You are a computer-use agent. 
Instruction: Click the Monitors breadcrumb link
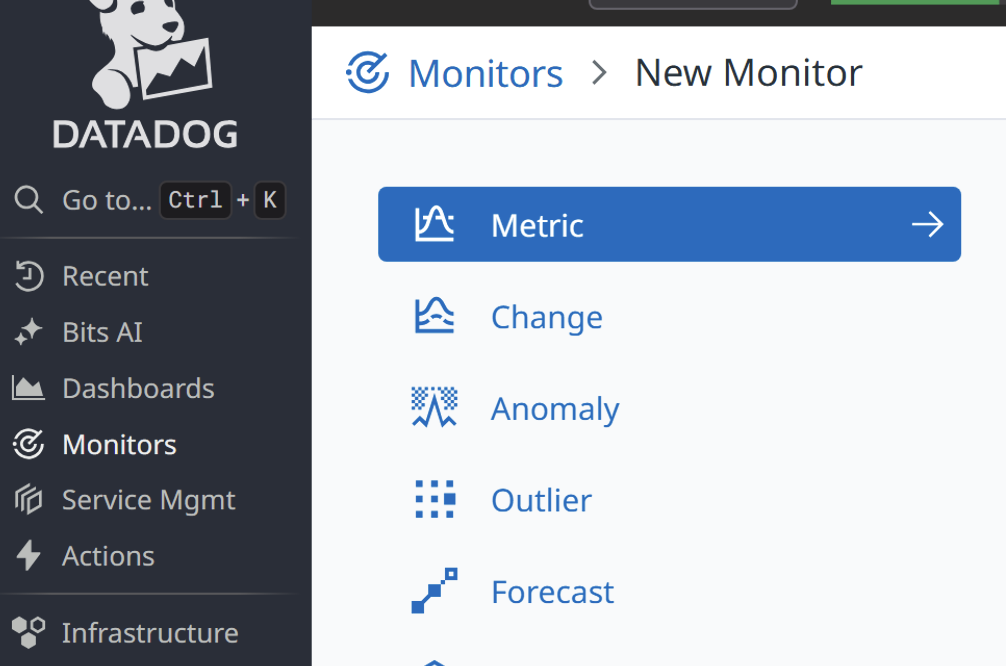(x=486, y=73)
